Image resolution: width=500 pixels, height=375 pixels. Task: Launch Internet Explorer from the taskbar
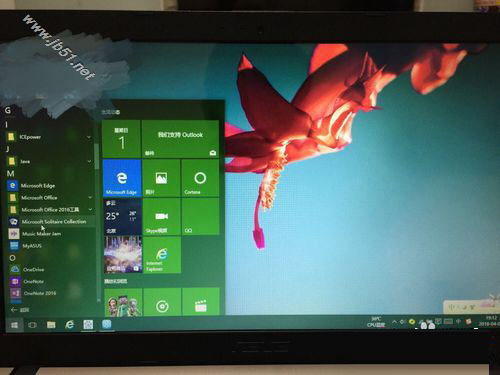pos(69,324)
